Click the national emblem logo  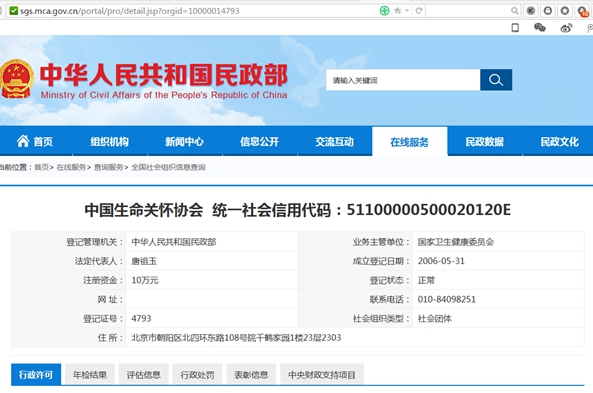click(x=16, y=79)
